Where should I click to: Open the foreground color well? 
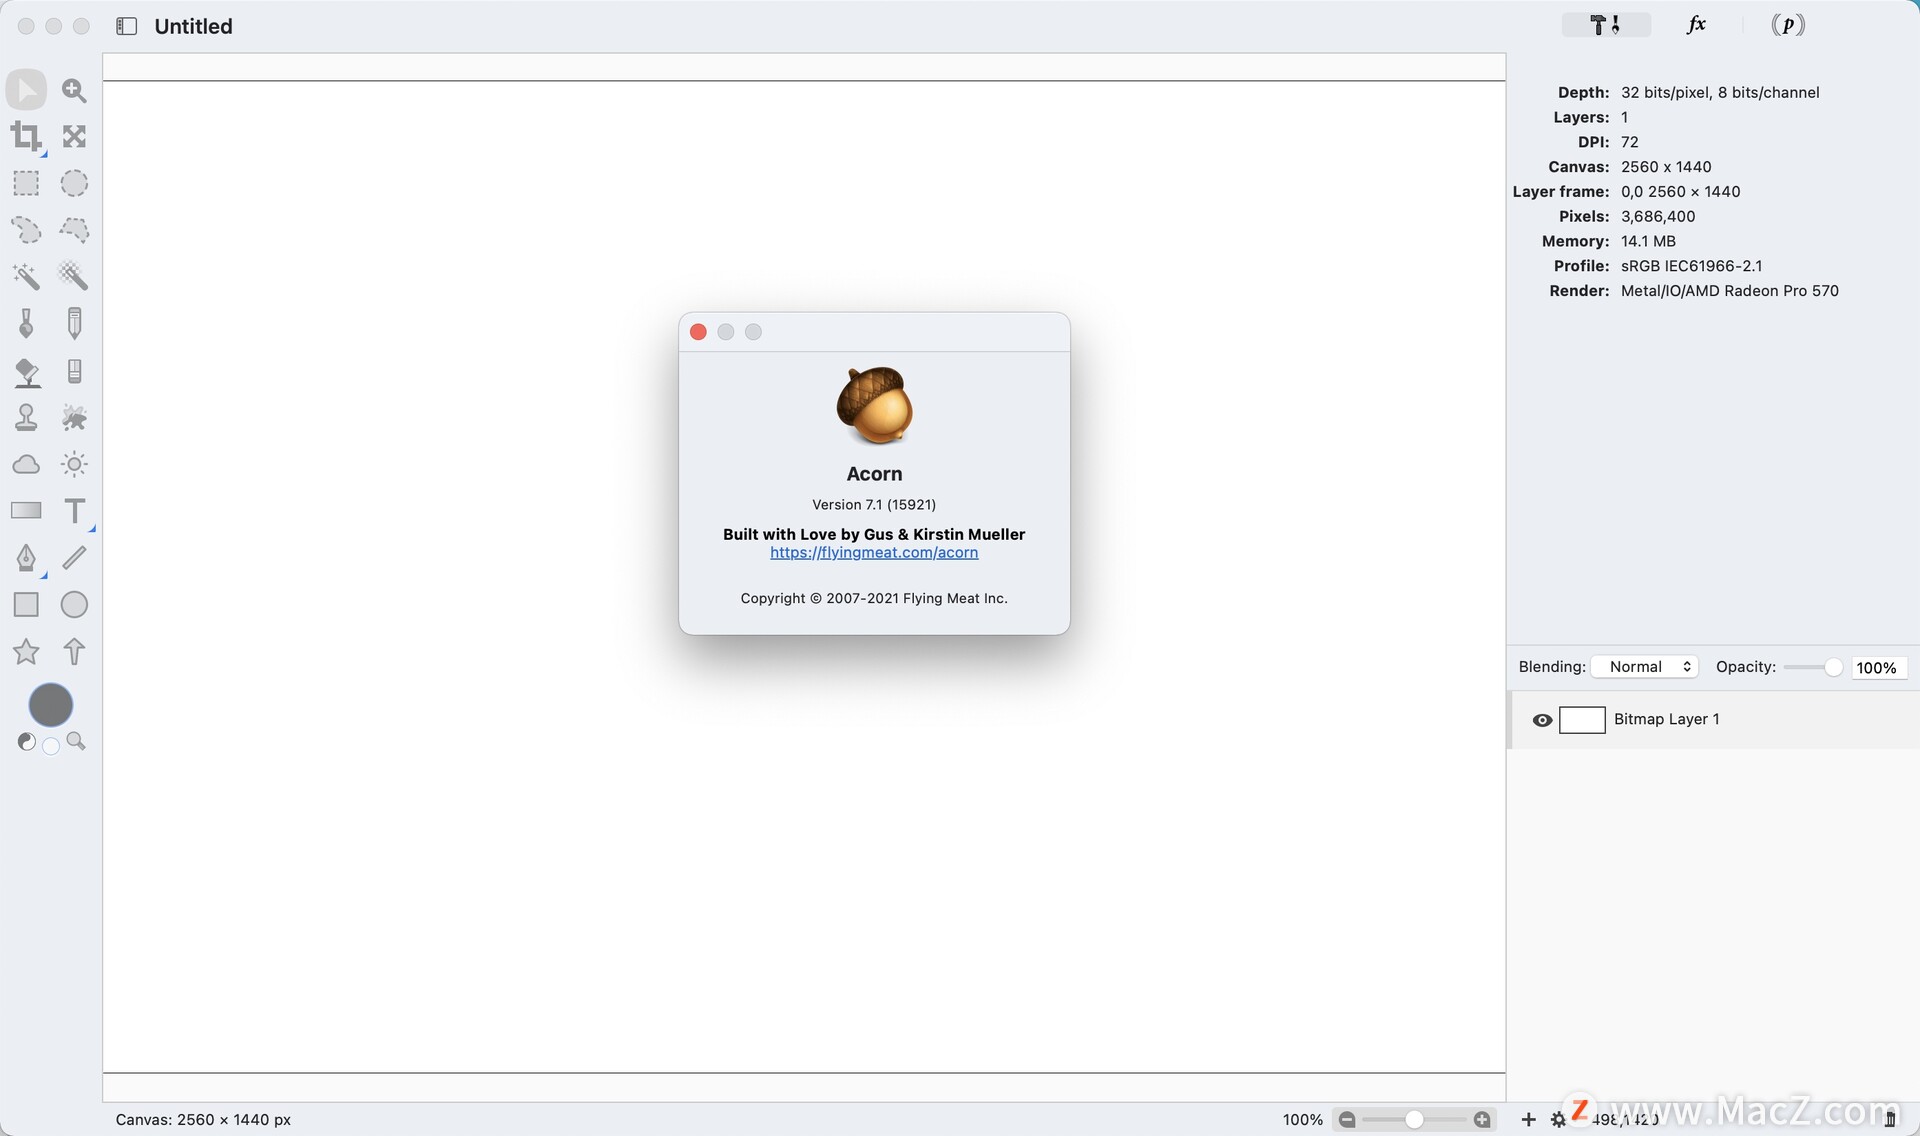click(51, 705)
